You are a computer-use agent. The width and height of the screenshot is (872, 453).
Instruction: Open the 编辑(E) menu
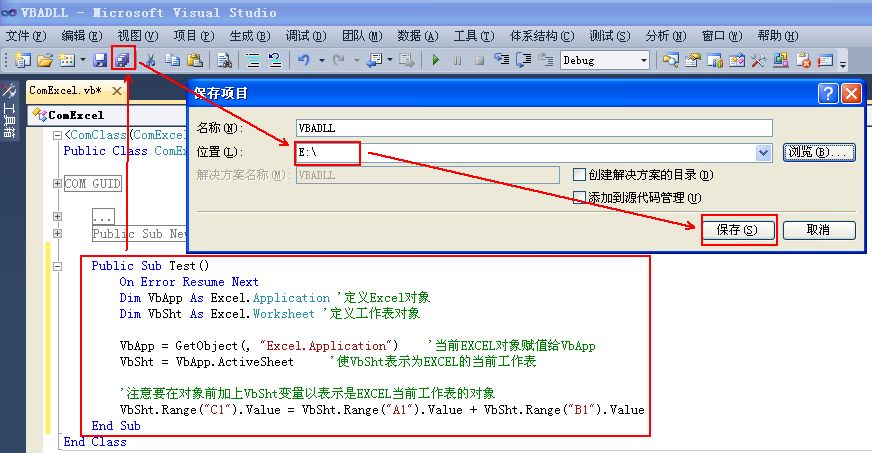point(82,36)
